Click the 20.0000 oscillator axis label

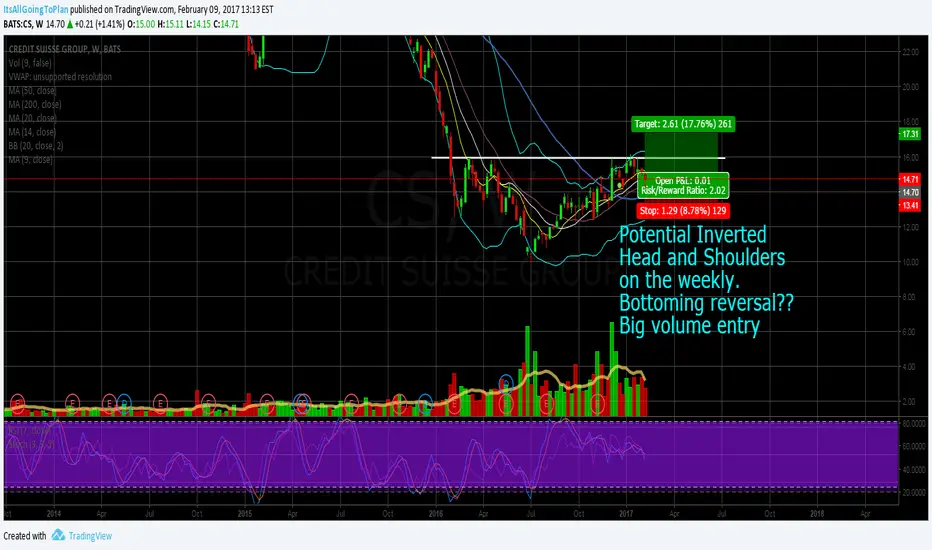pyautogui.click(x=914, y=492)
